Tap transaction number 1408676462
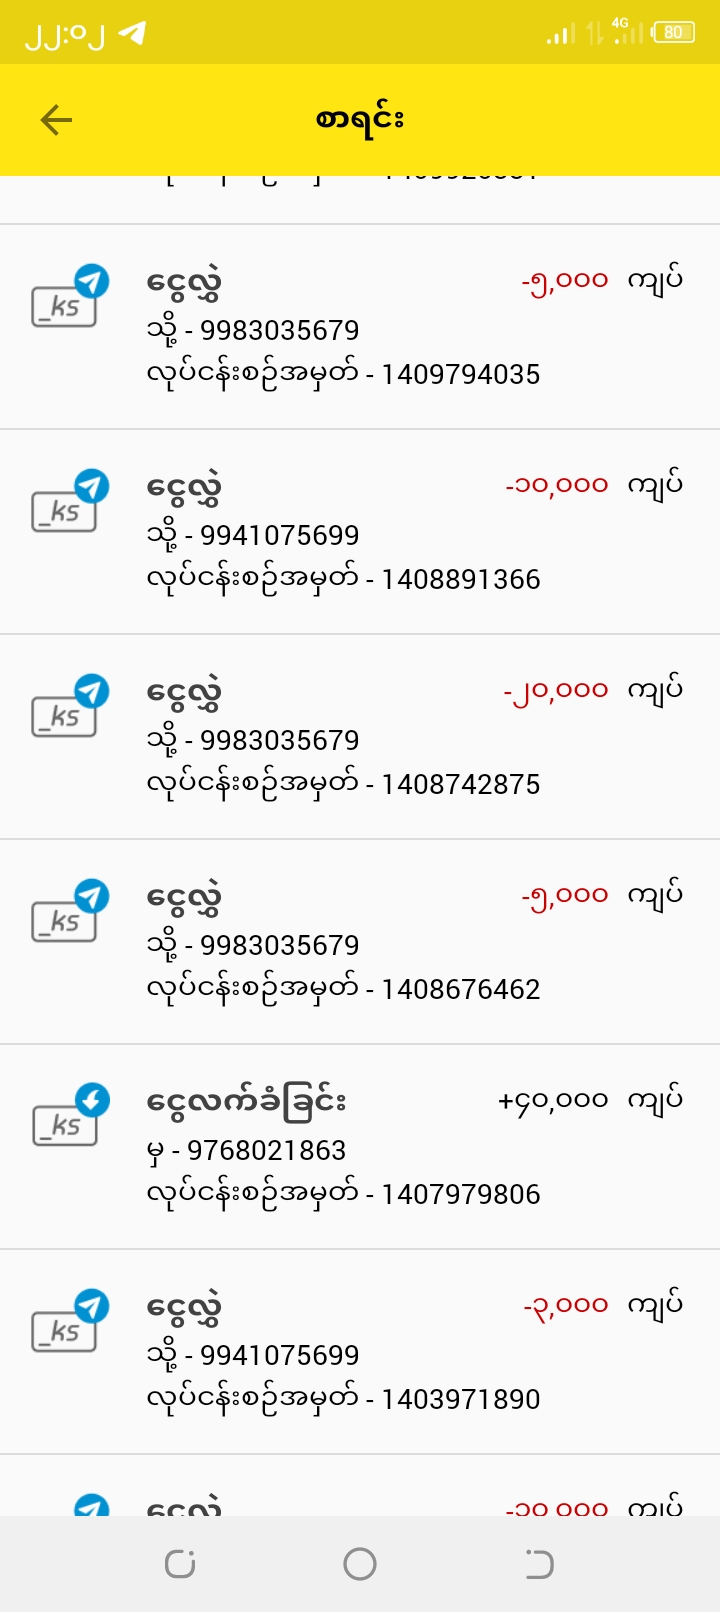 coord(460,989)
